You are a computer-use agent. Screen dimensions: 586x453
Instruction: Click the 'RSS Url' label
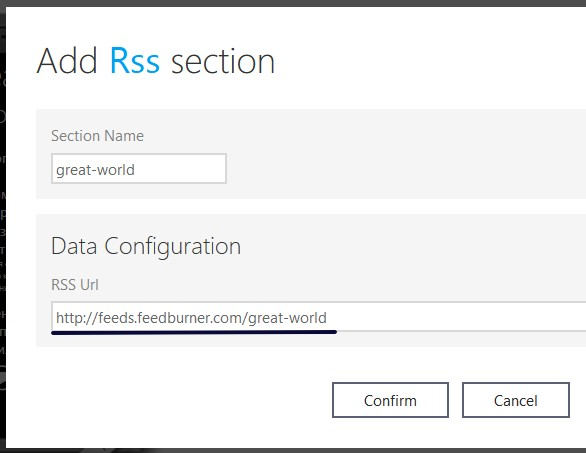point(75,285)
